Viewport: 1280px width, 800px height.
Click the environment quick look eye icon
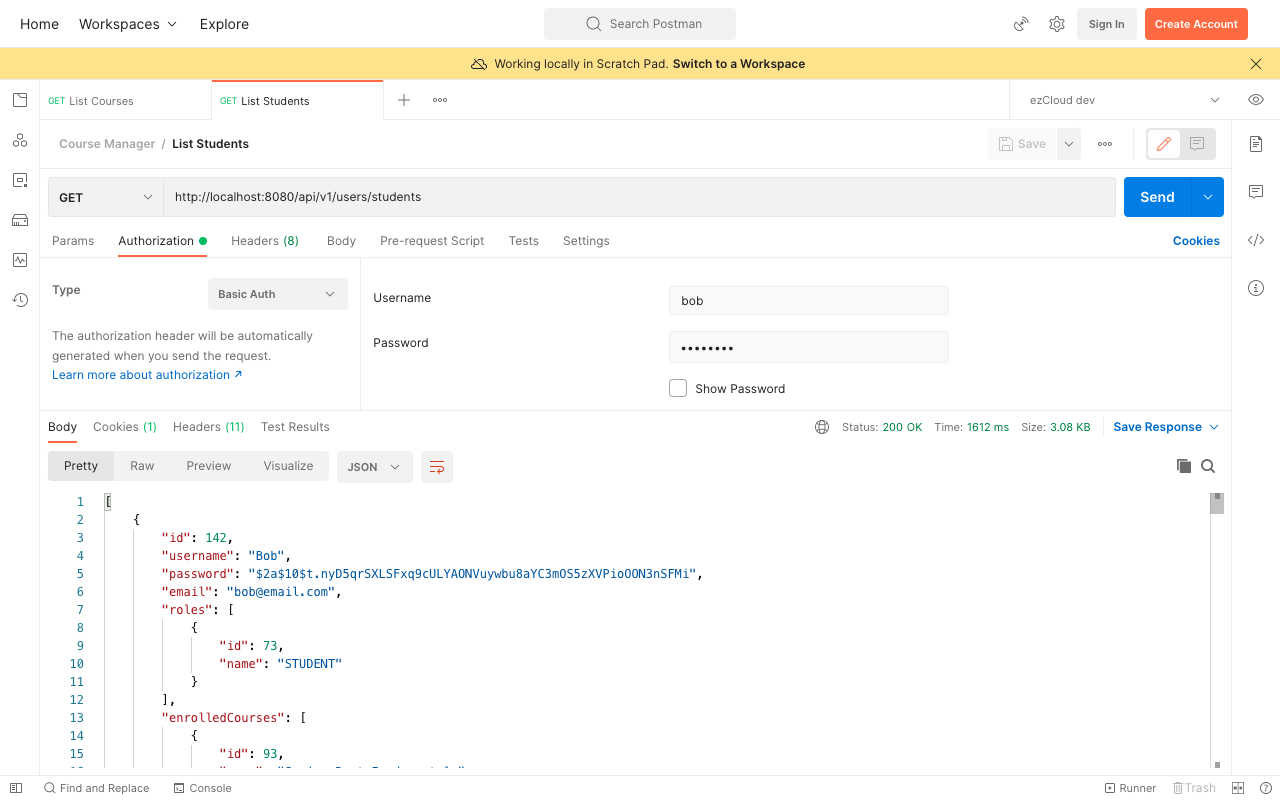(1256, 100)
